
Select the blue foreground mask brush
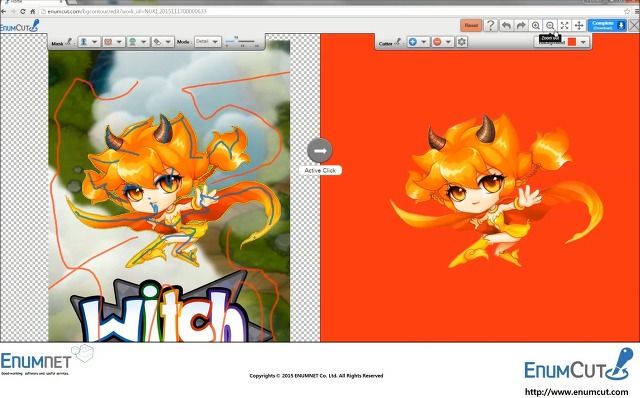point(84,42)
